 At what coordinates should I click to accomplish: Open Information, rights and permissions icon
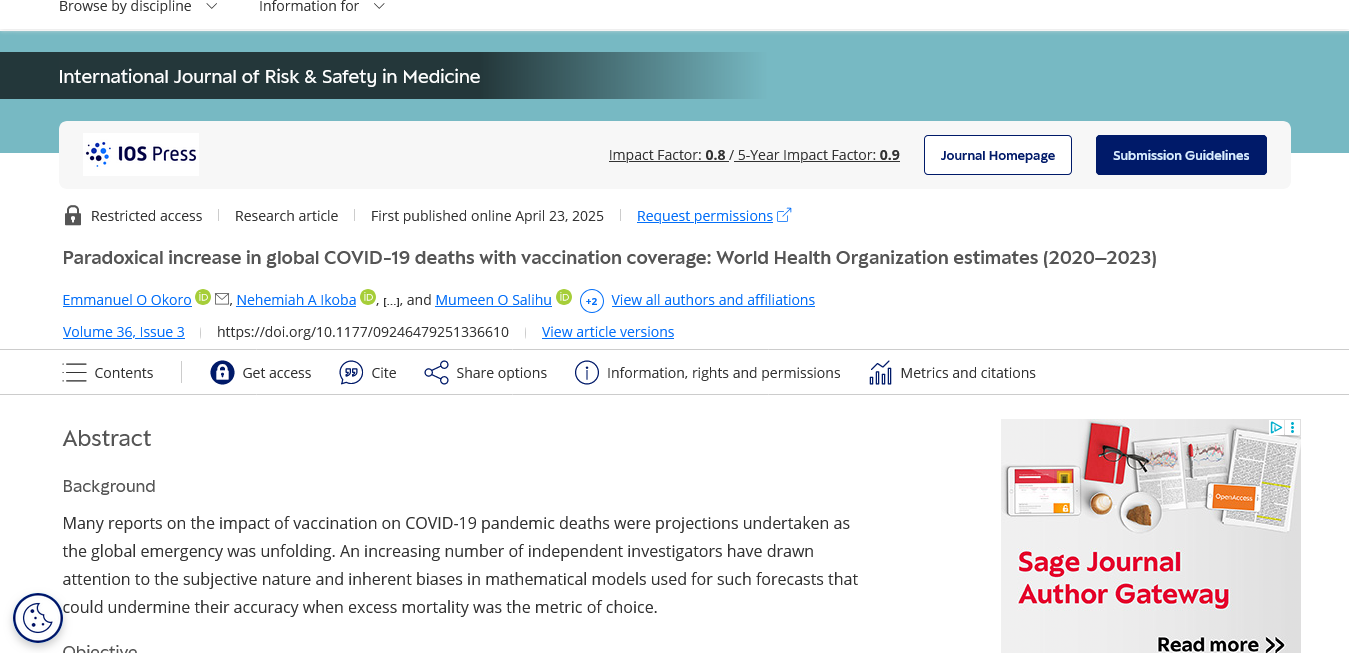point(586,373)
